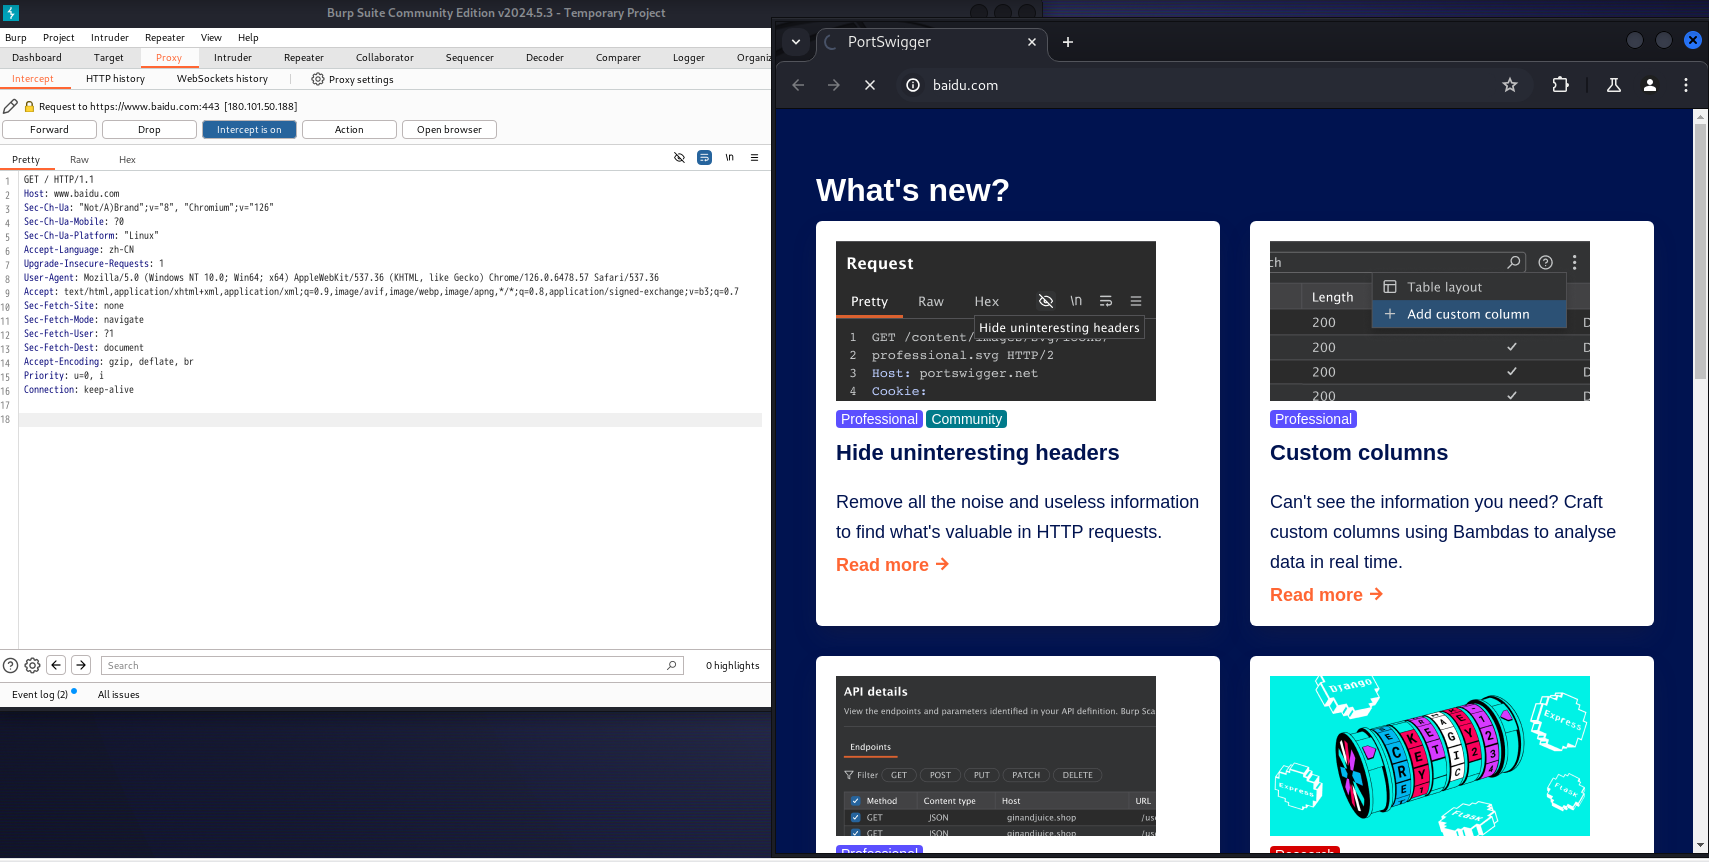Open the HTTP history sub-tab
This screenshot has height=862, width=1709.
115,79
